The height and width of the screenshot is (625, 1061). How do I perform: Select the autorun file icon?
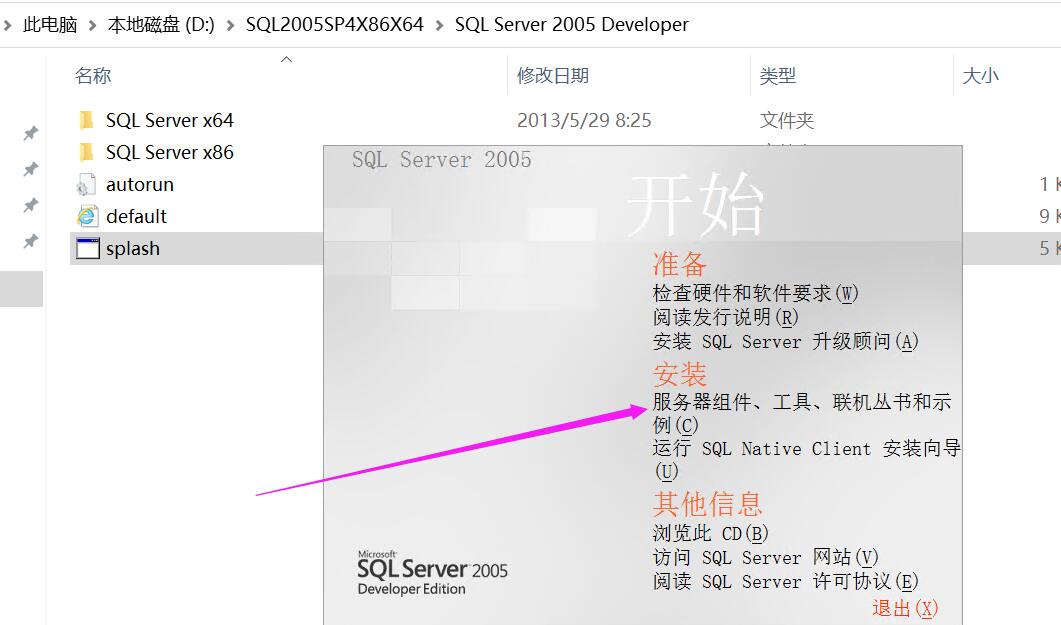pos(87,185)
